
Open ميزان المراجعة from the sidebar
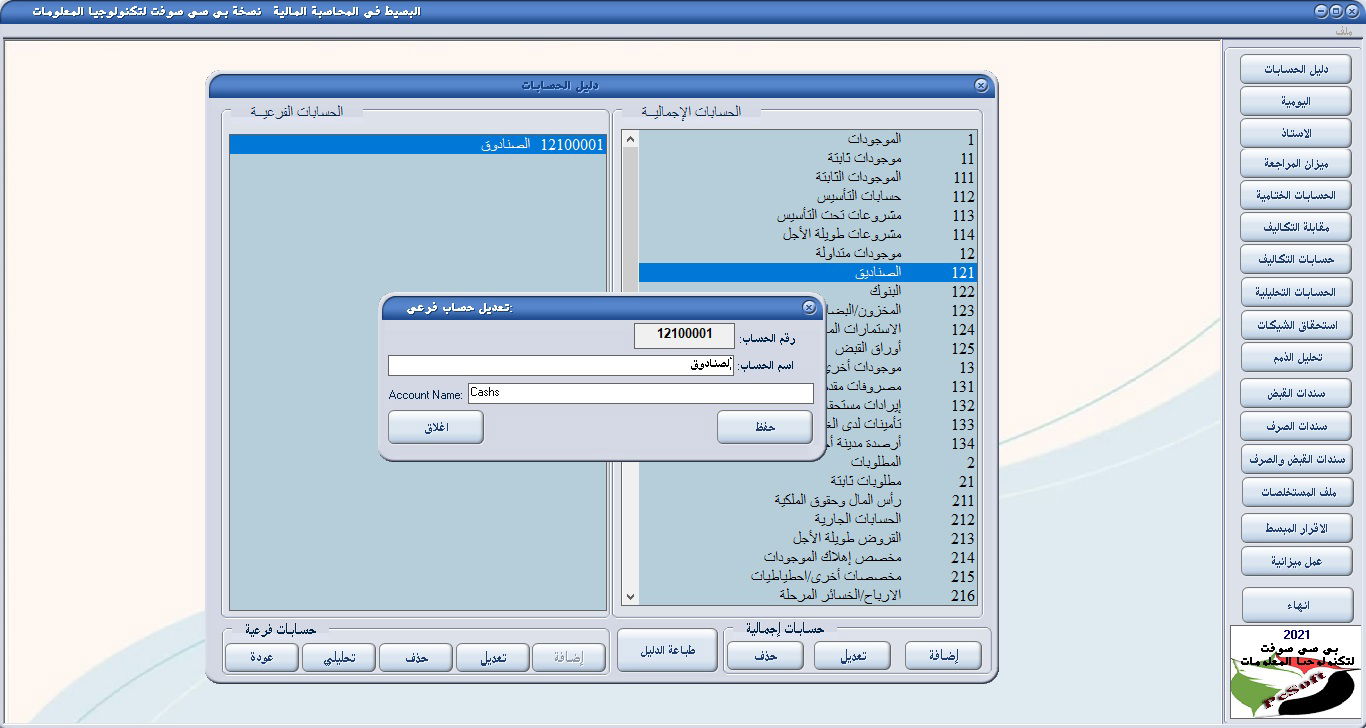click(x=1295, y=162)
